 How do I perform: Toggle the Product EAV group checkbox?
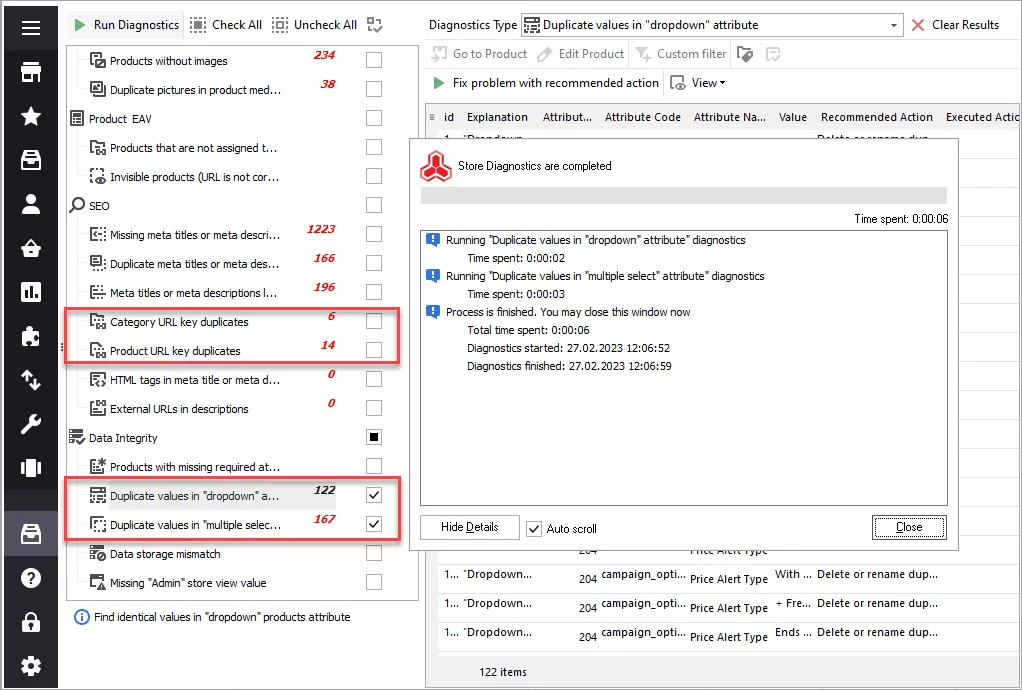[374, 118]
